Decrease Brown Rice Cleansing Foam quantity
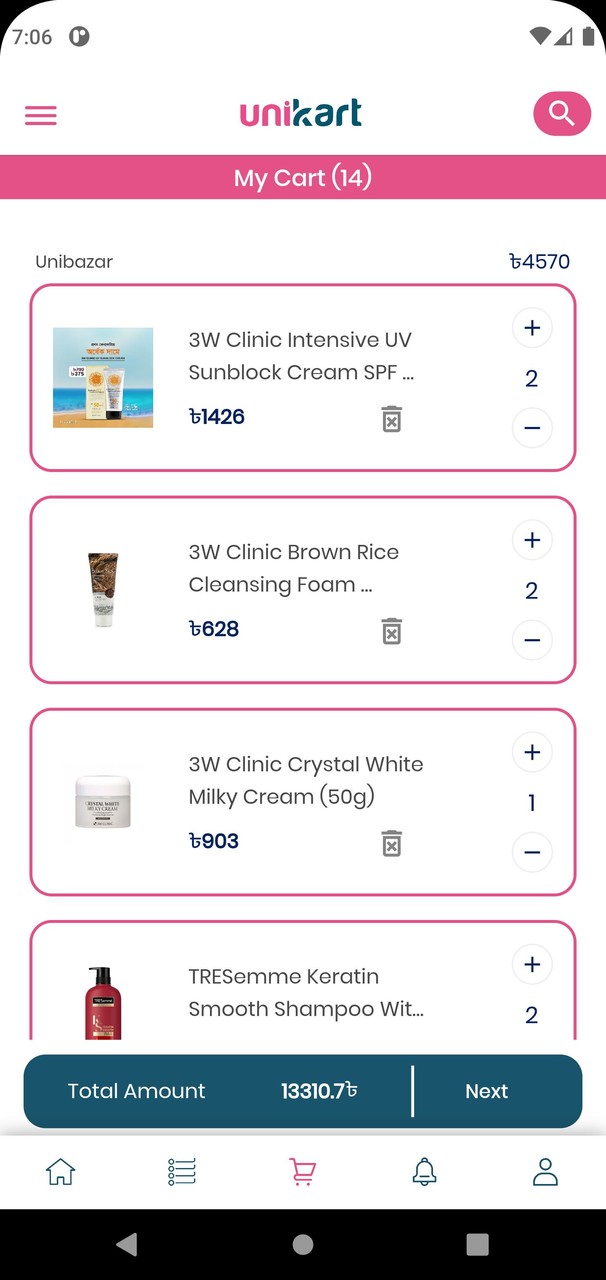 [x=532, y=640]
